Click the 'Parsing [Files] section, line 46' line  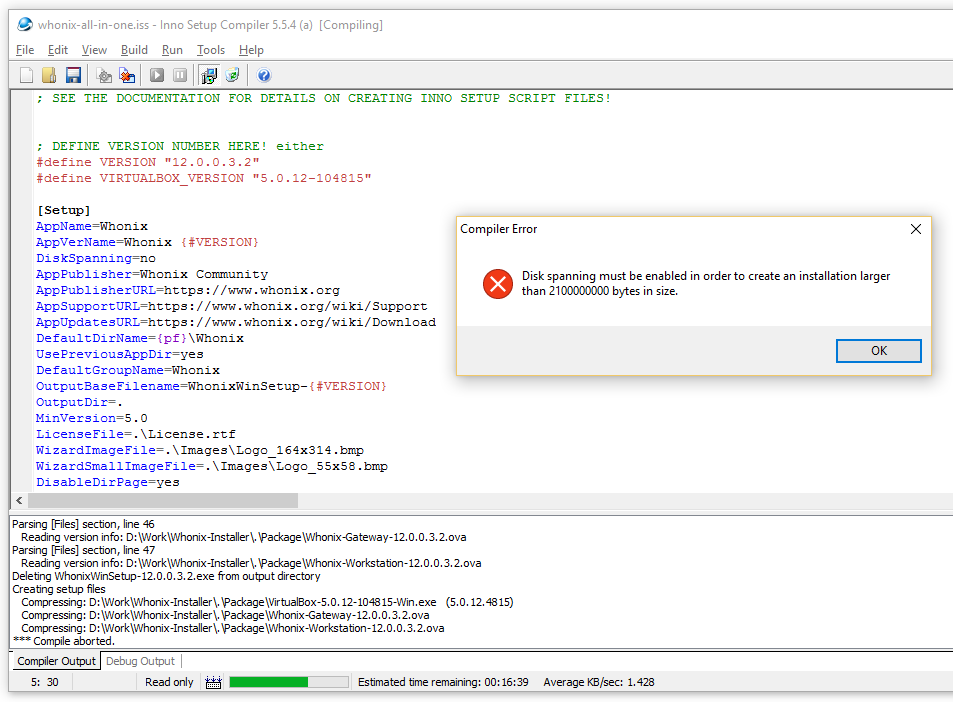click(x=83, y=524)
